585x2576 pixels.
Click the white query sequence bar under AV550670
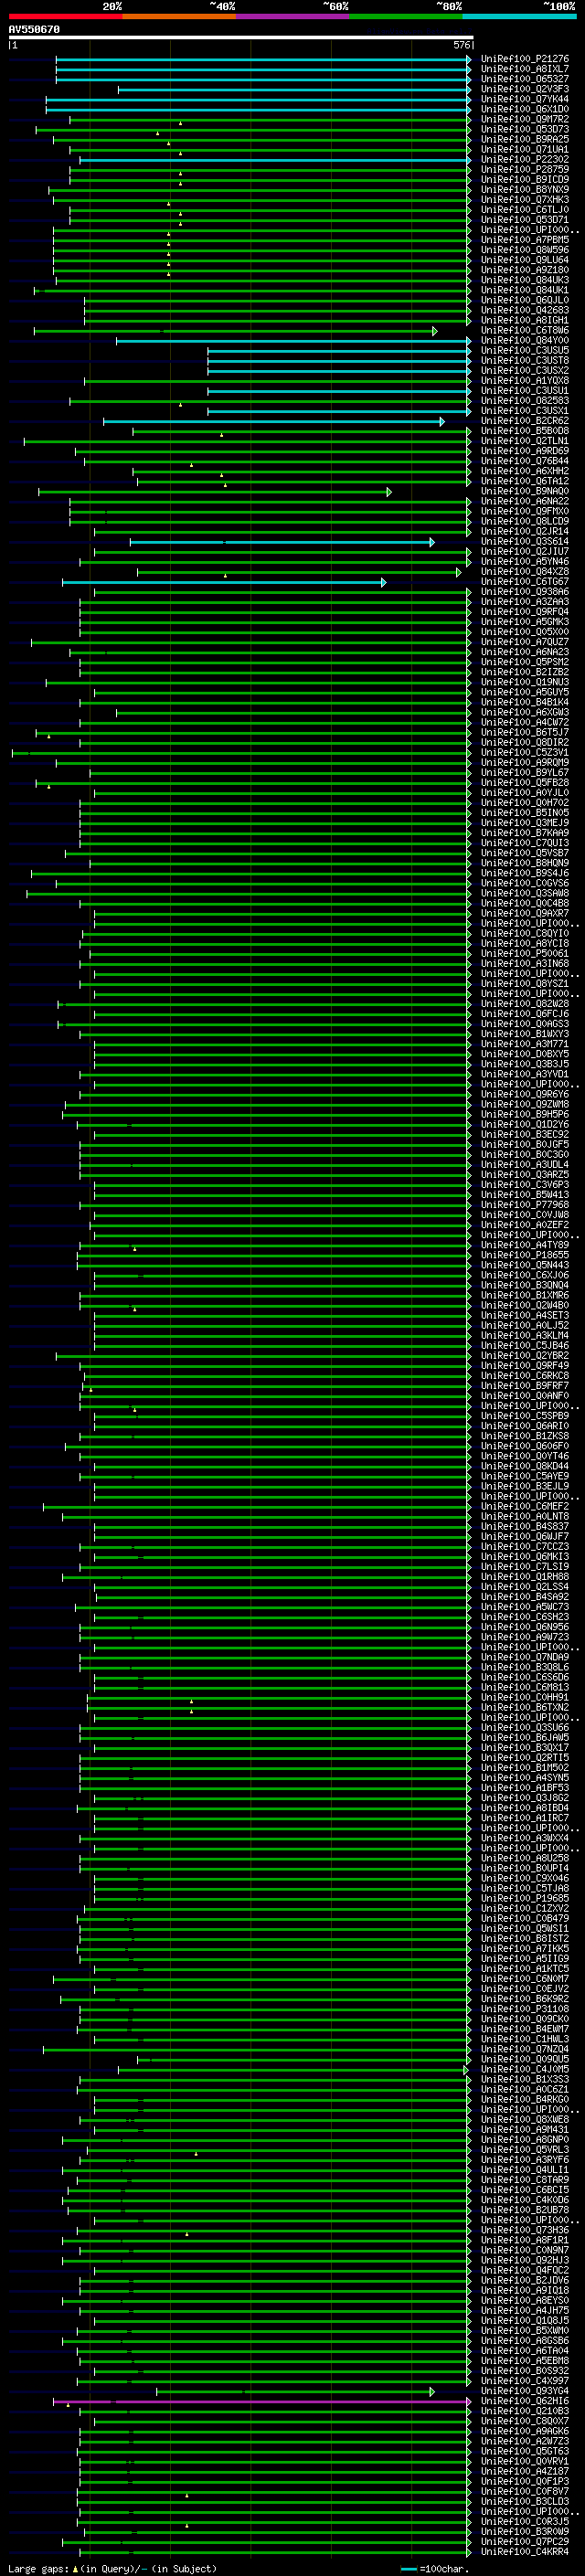(x=241, y=37)
